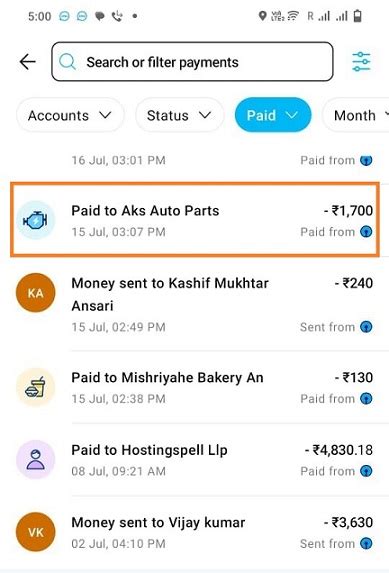389x573 pixels.
Task: Open the Month filter dropdown
Action: click(355, 115)
